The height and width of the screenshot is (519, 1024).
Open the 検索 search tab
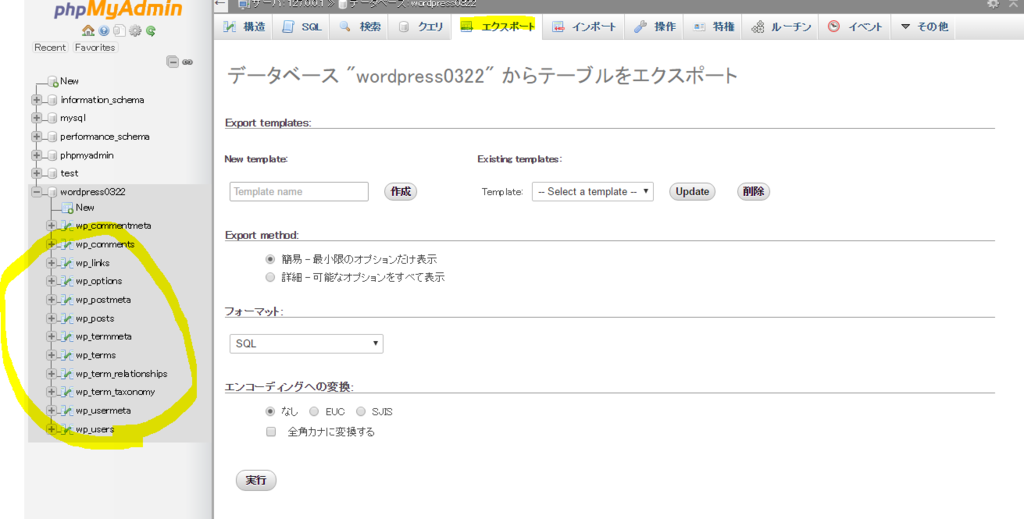pos(359,27)
